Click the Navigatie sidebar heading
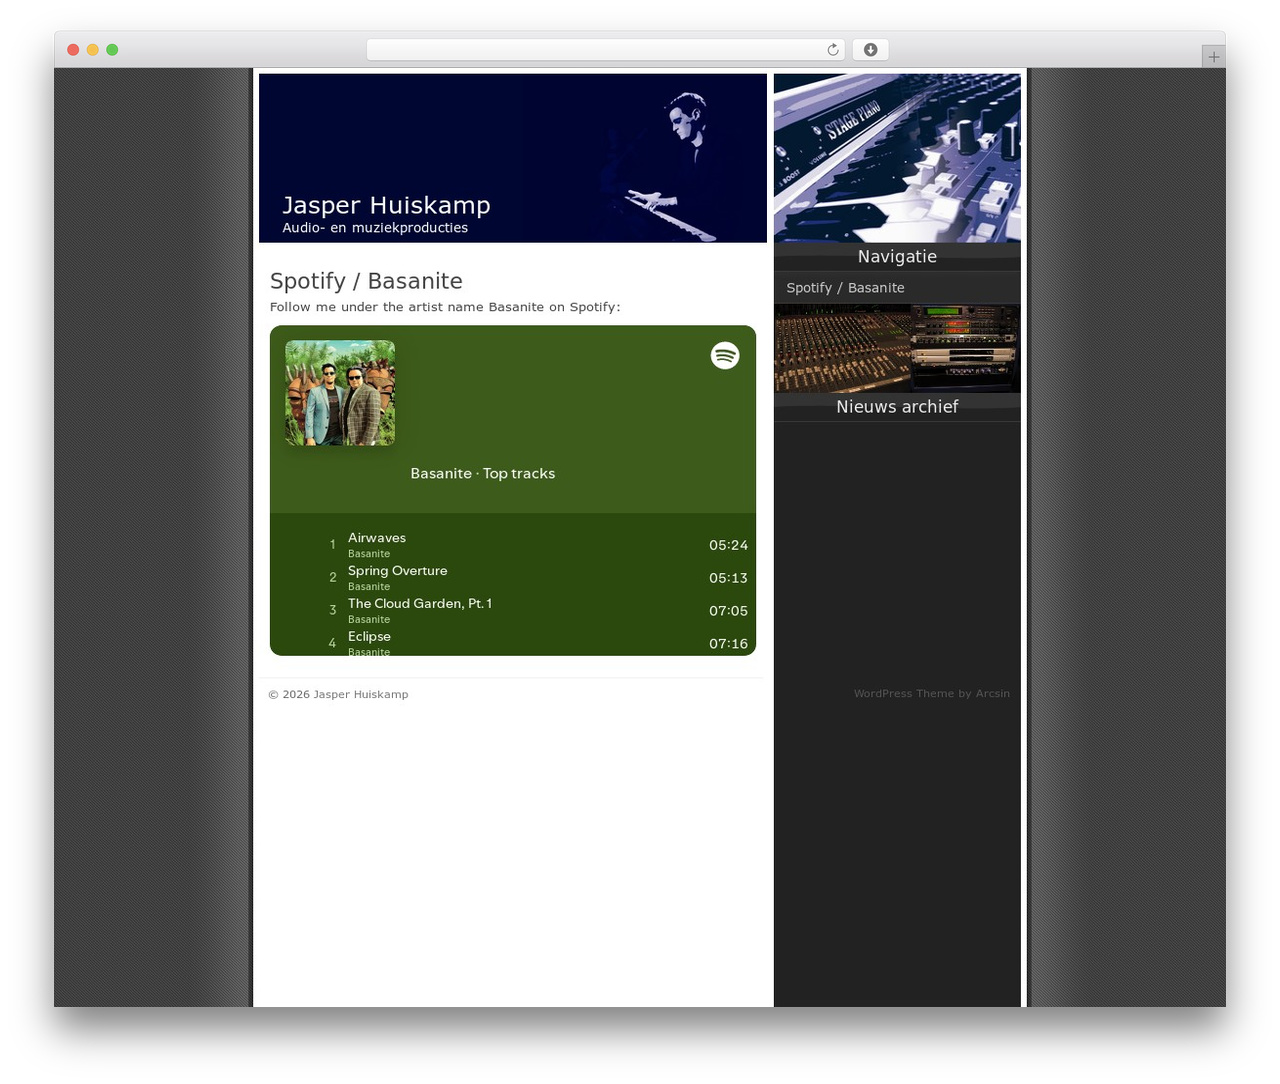 [x=897, y=257]
